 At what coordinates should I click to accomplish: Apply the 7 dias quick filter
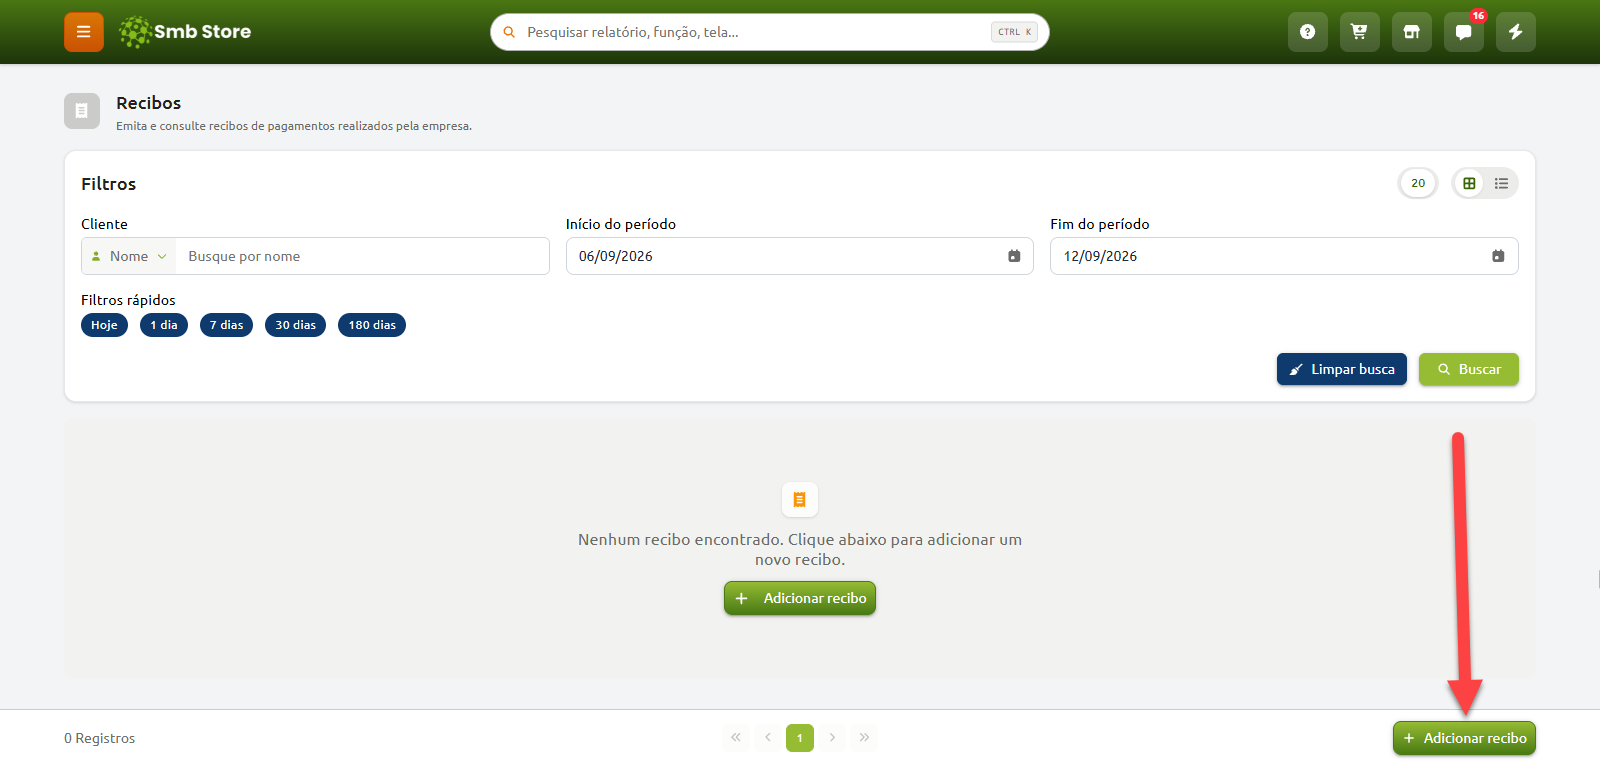(x=226, y=325)
